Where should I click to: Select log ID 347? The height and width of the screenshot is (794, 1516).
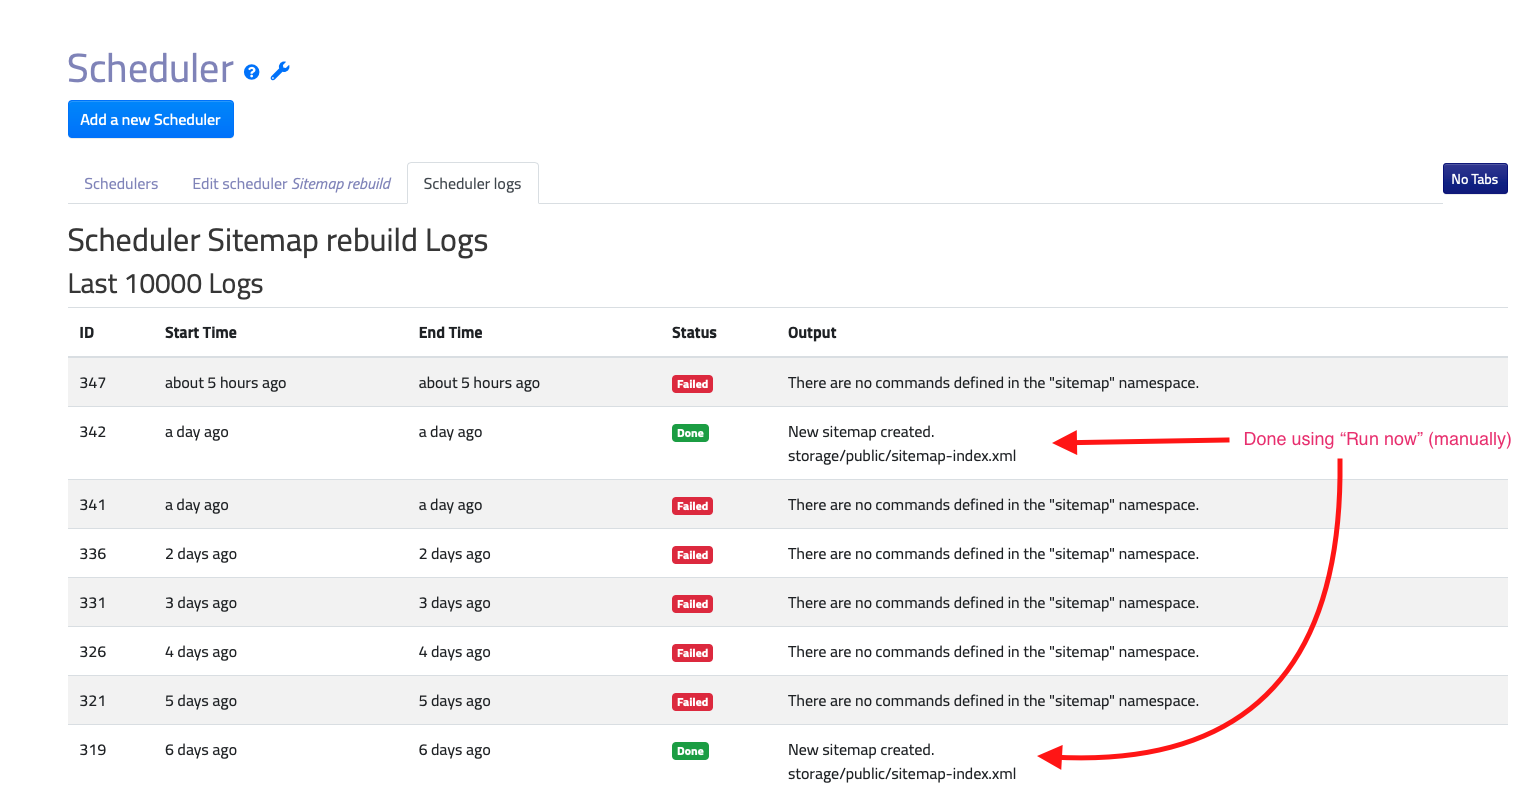click(x=93, y=383)
